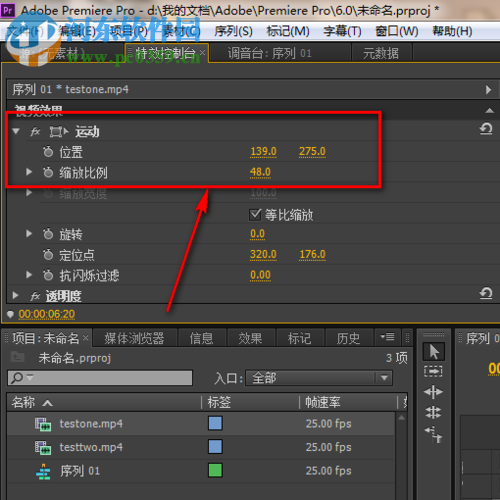Switch to the 元数据 tab
This screenshot has width=500, height=500.
[x=381, y=53]
